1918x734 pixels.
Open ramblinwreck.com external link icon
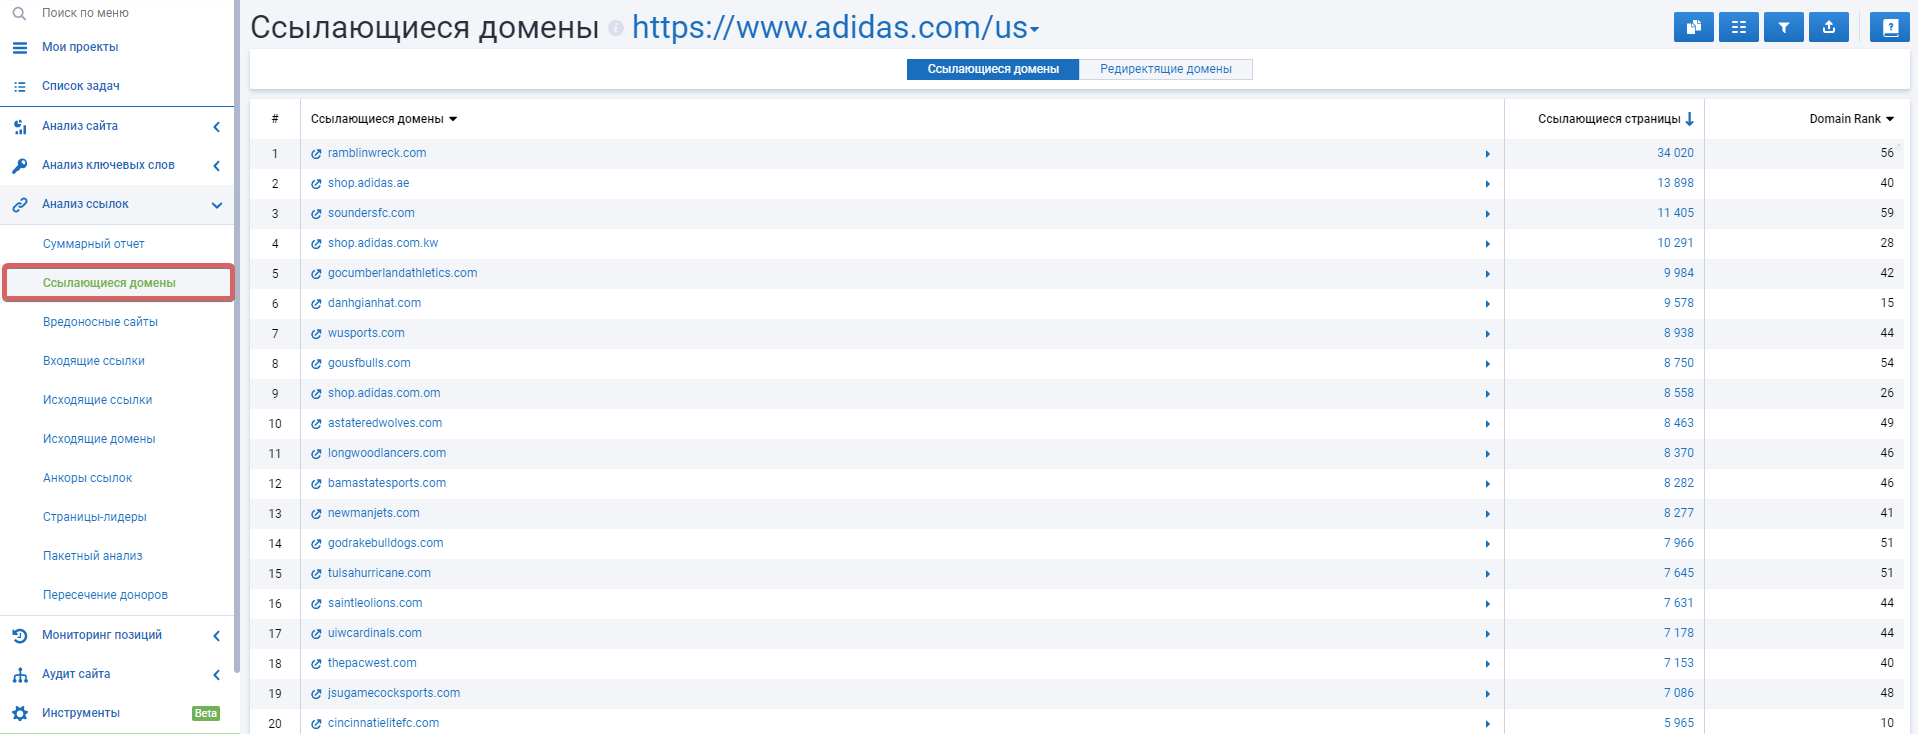tap(316, 154)
